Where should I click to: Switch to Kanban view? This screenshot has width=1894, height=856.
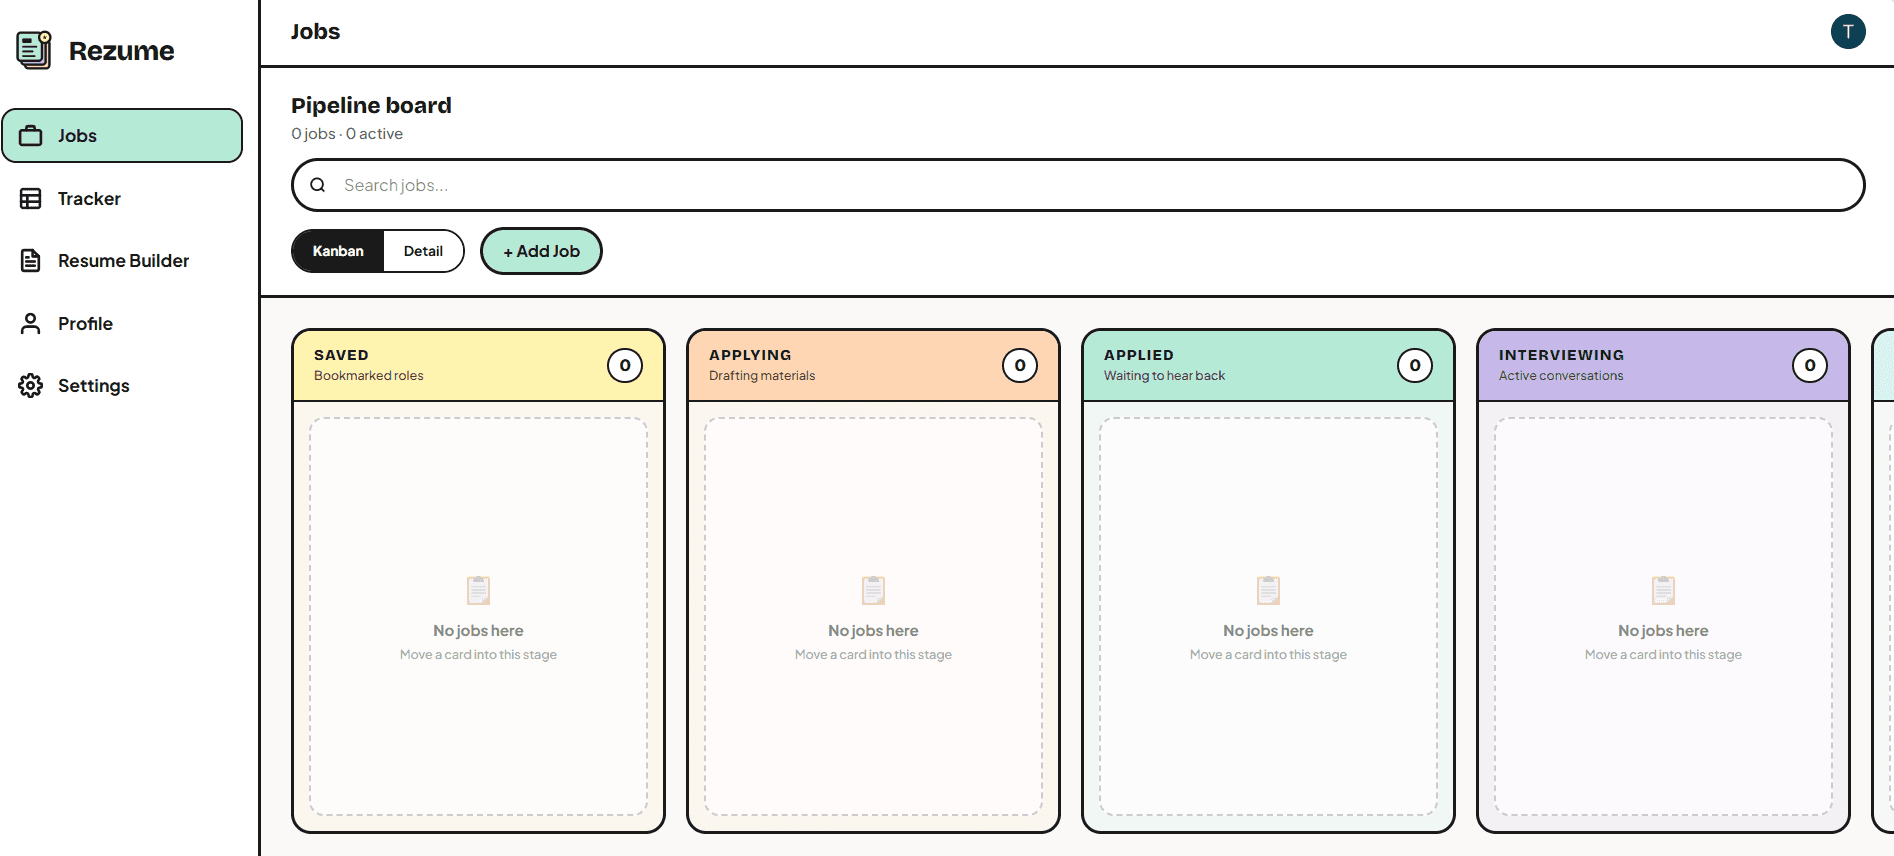click(338, 251)
